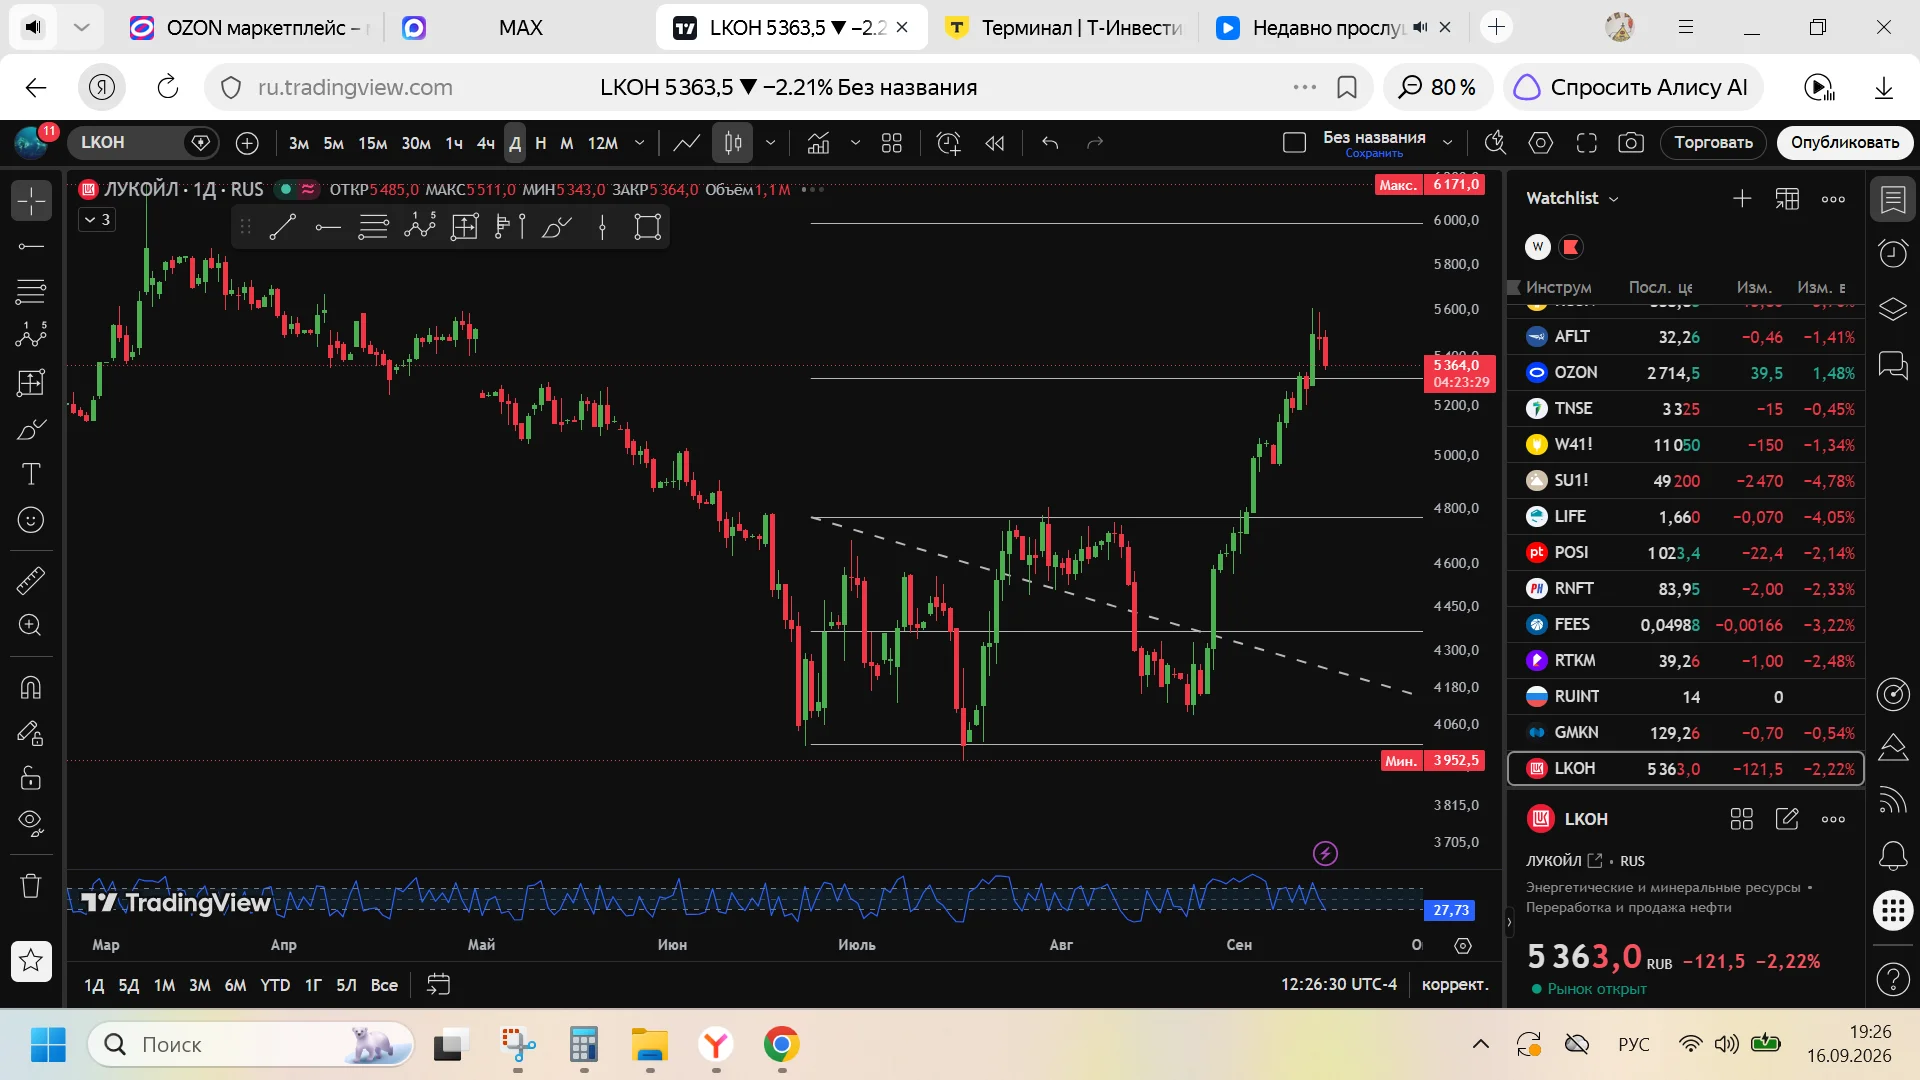The height and width of the screenshot is (1080, 1920).
Task: Switch to the Терминал Т-Инвестиции tab
Action: tap(1064, 28)
